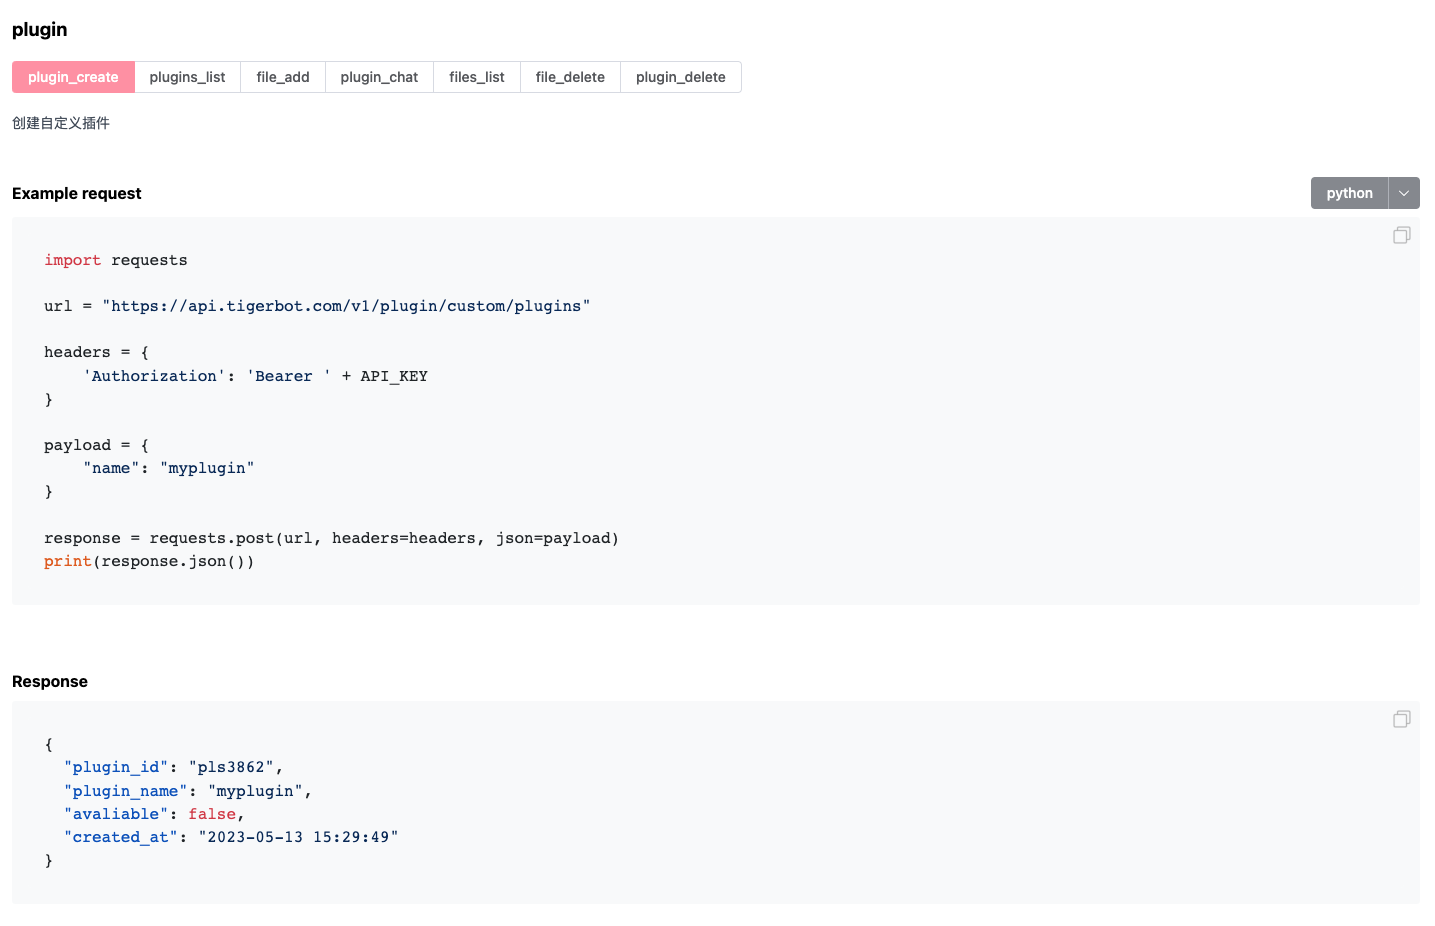Select the API url string in the code
Viewport: 1435px width, 926px height.
tap(345, 305)
